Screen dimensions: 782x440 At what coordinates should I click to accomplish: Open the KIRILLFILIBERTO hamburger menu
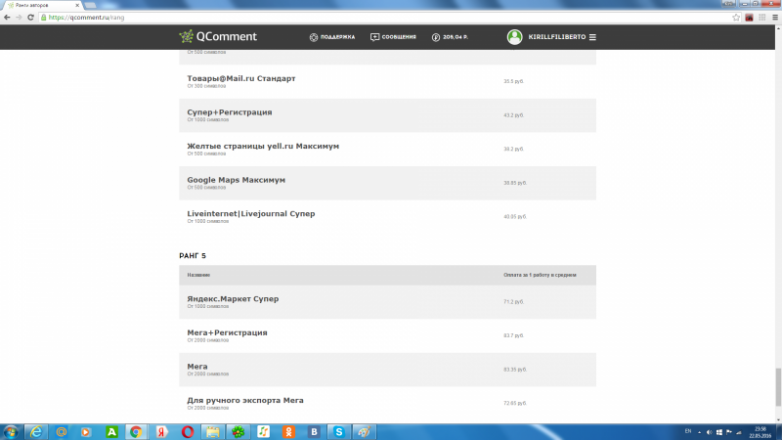(x=592, y=37)
